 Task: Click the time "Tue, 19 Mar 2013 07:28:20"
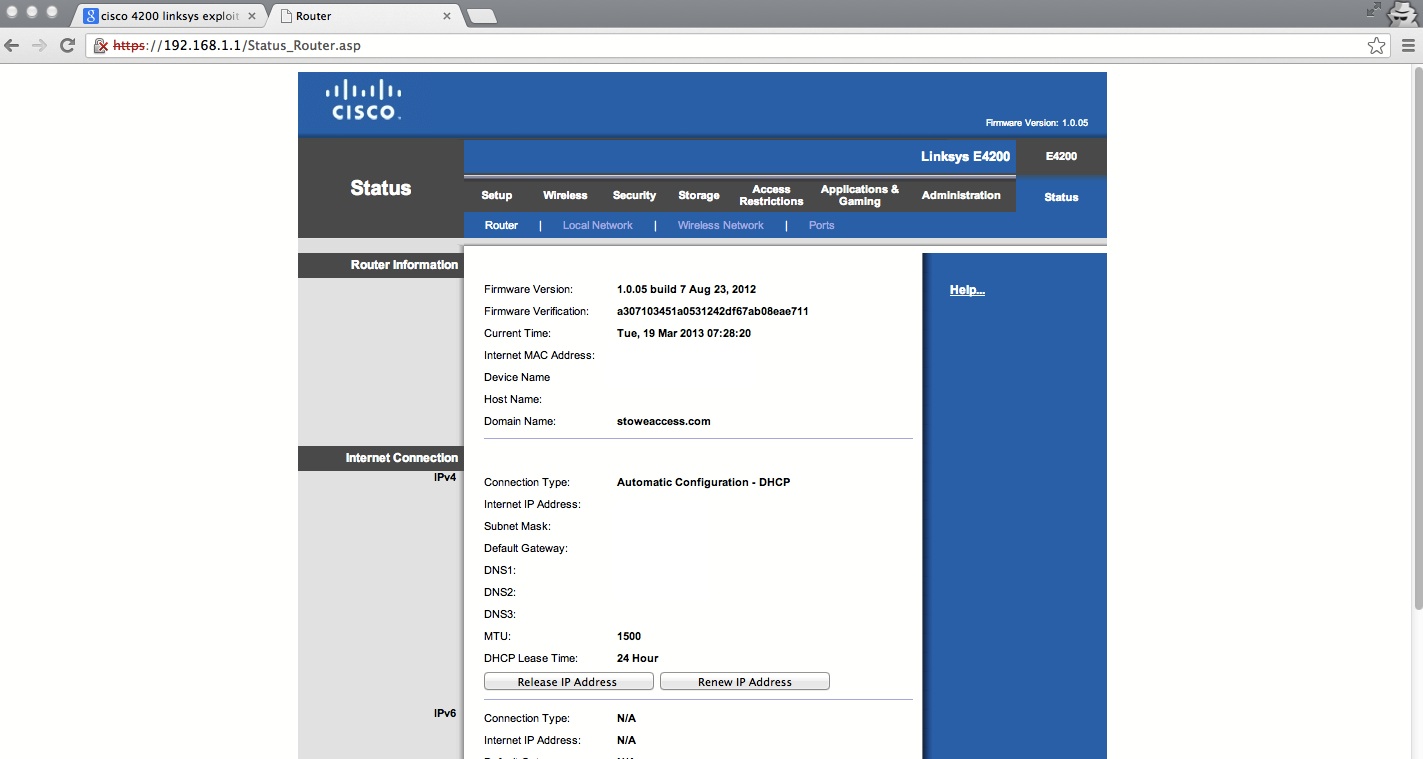point(684,333)
